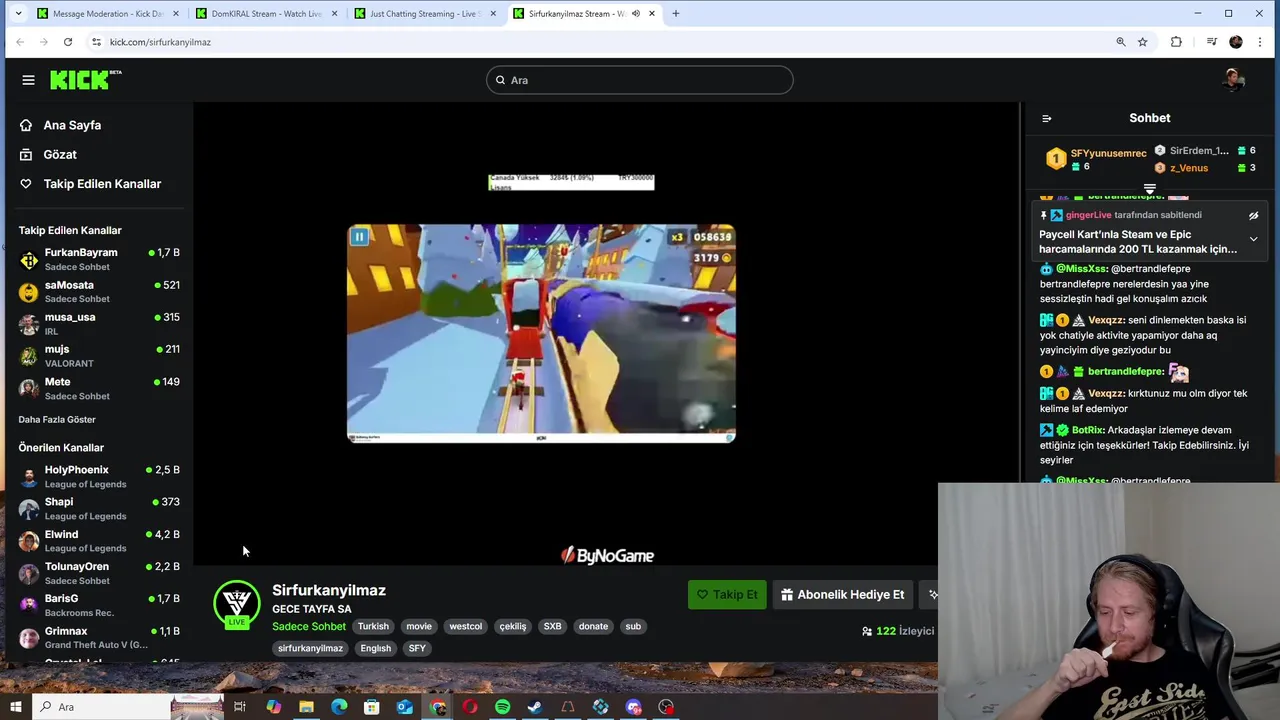This screenshot has height=720, width=1280.
Task: Expand the pinned Paycell message
Action: [x=1253, y=240]
